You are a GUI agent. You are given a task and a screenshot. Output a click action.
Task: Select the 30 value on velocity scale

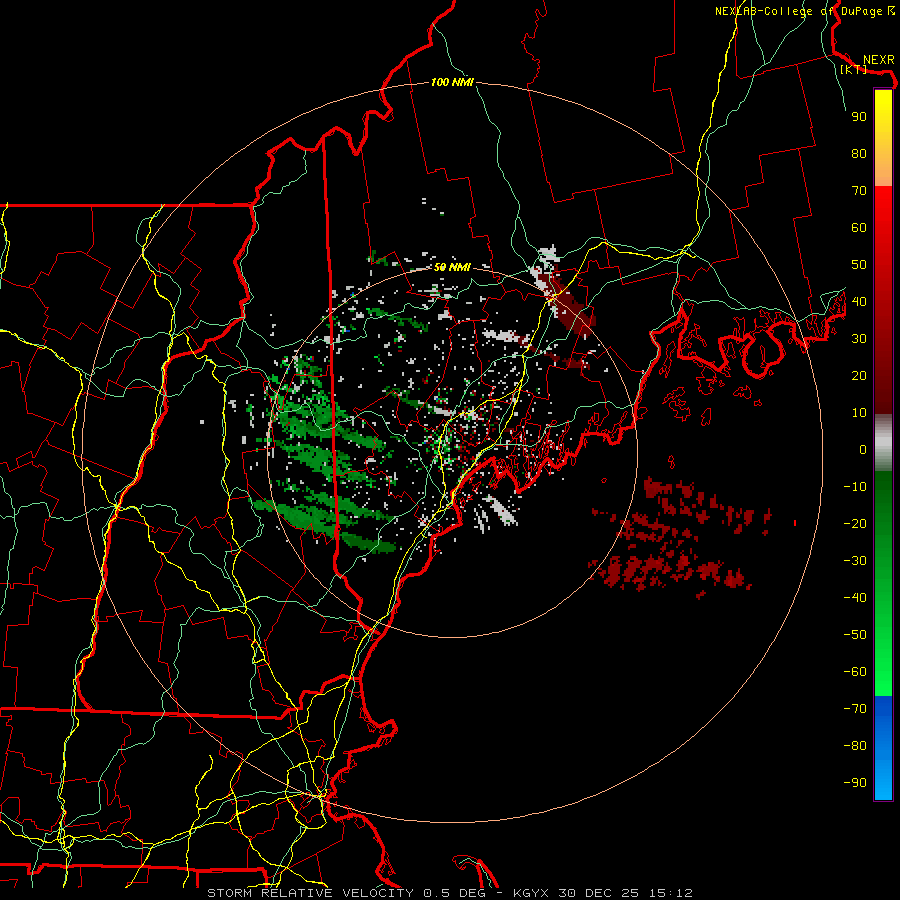[x=859, y=339]
